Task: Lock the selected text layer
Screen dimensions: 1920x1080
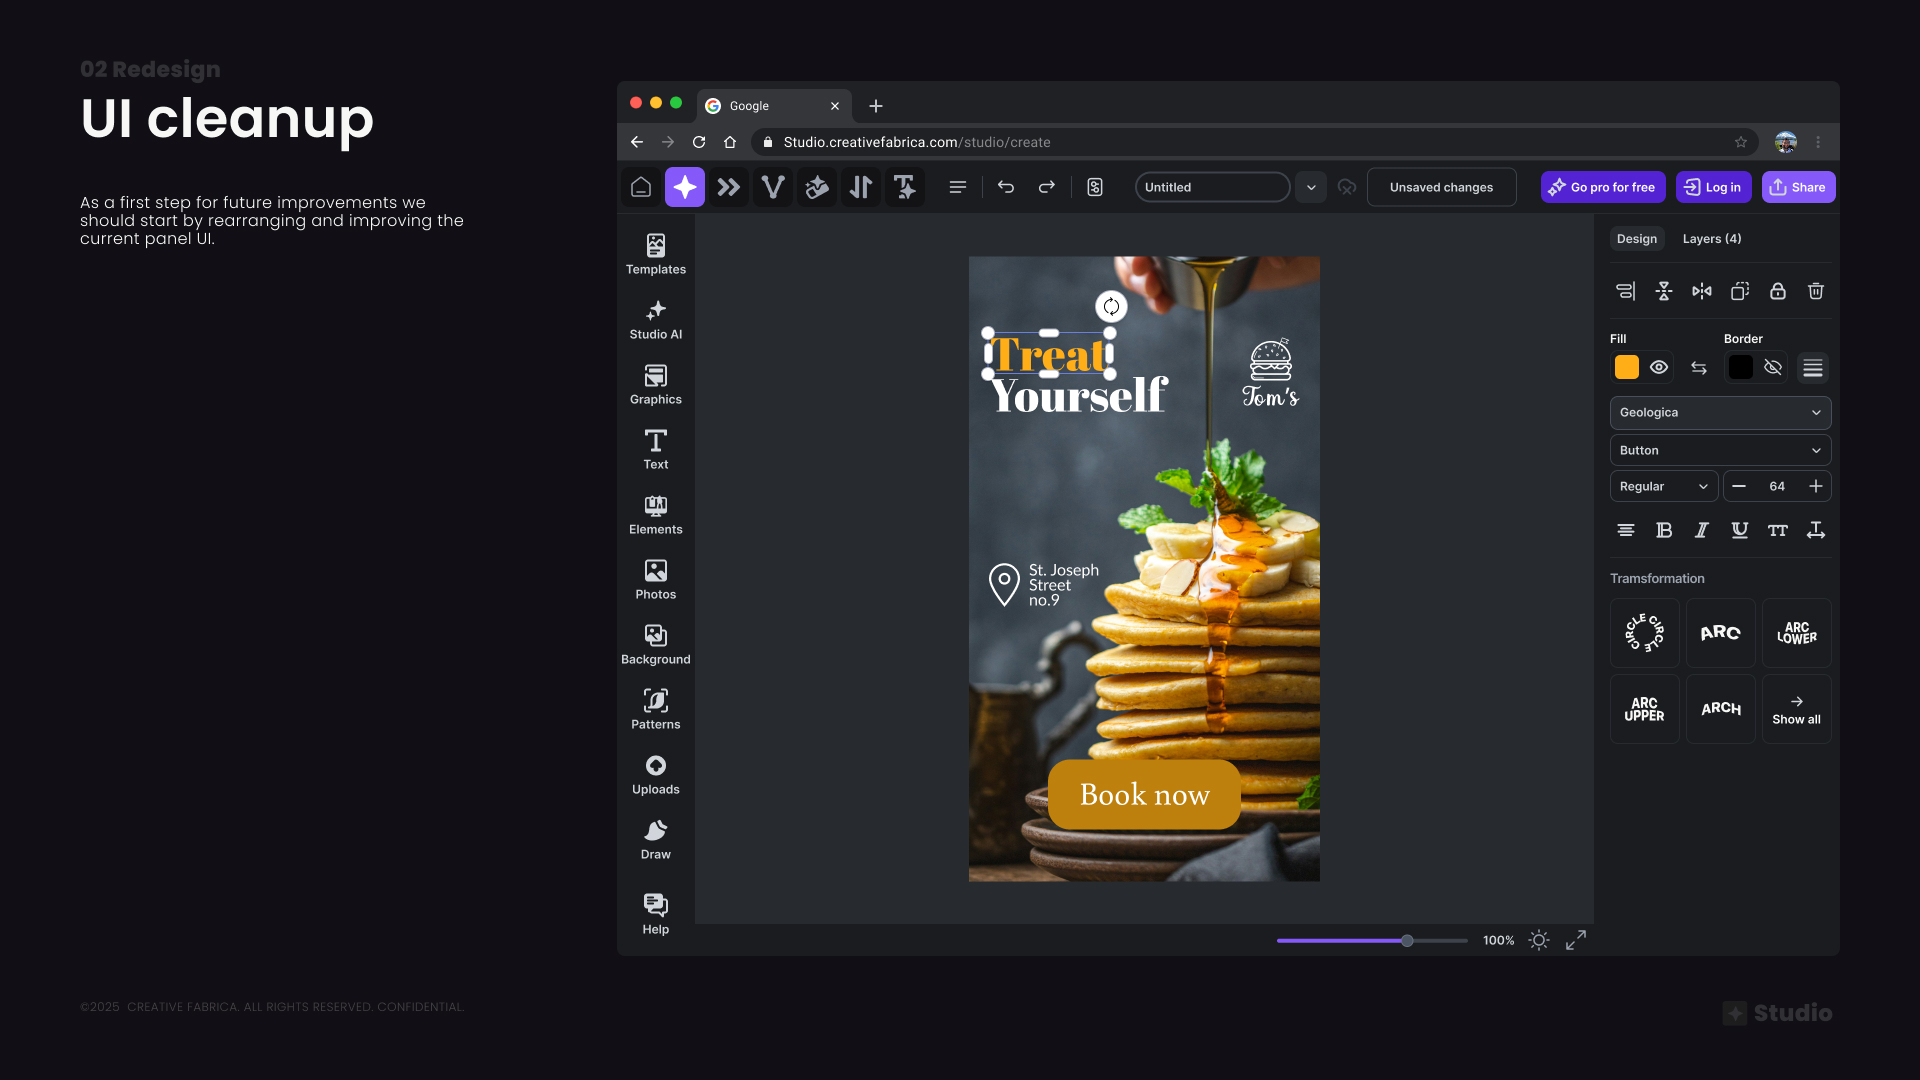Action: pyautogui.click(x=1777, y=291)
